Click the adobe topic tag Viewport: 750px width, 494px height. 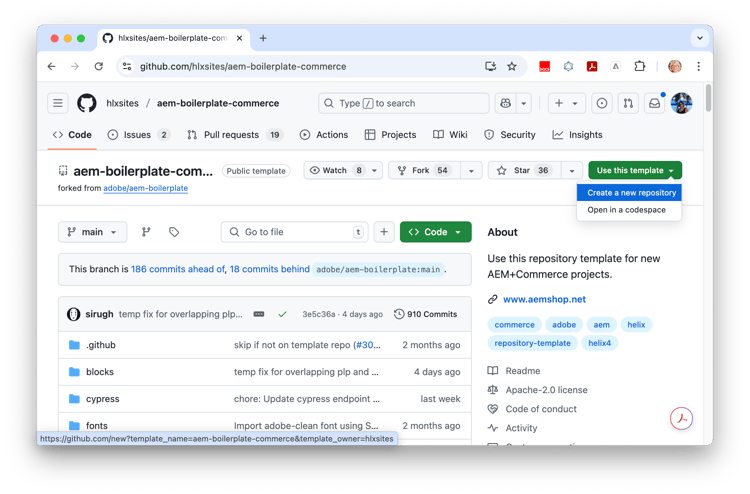click(564, 325)
